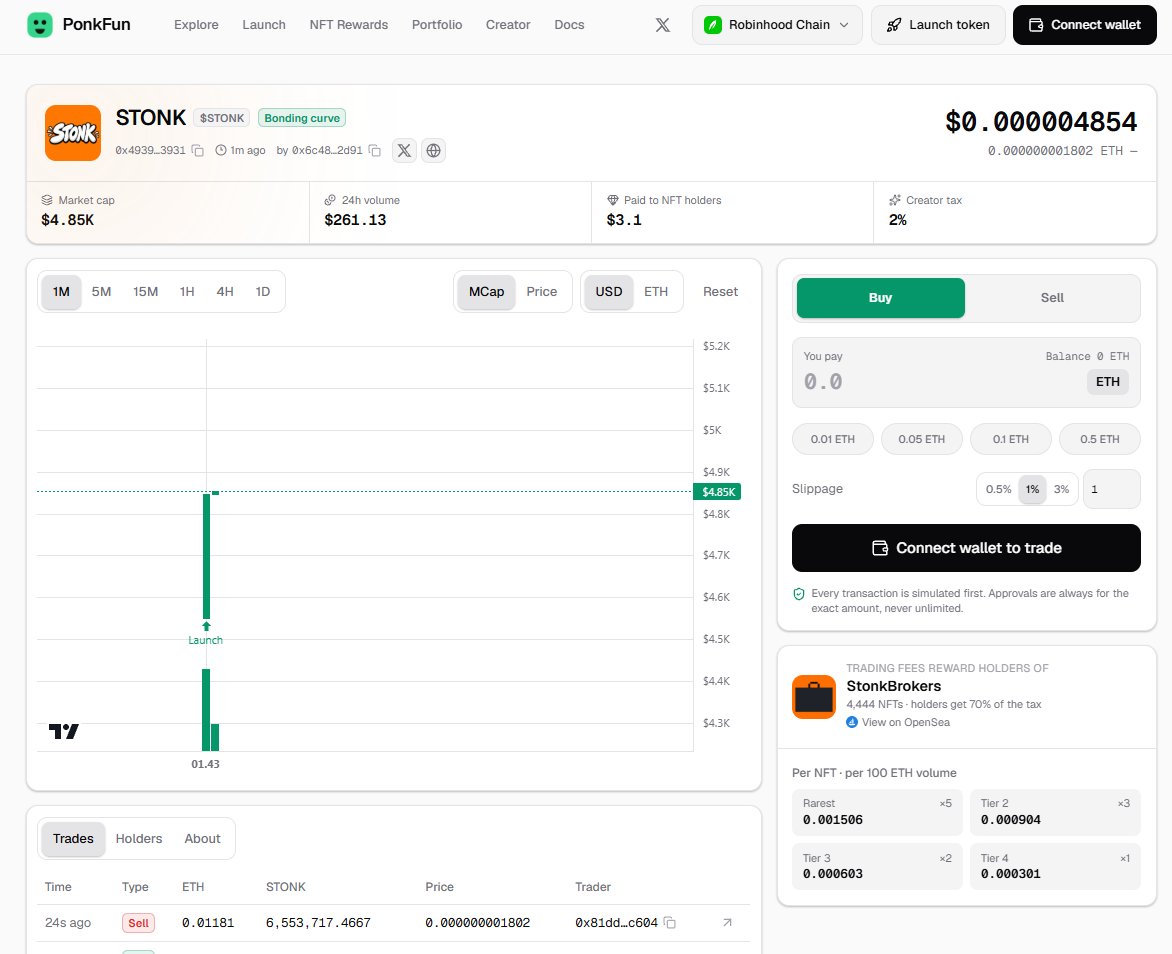Expand the Robinhood Chain network dropdown
This screenshot has width=1172, height=954.
point(777,25)
